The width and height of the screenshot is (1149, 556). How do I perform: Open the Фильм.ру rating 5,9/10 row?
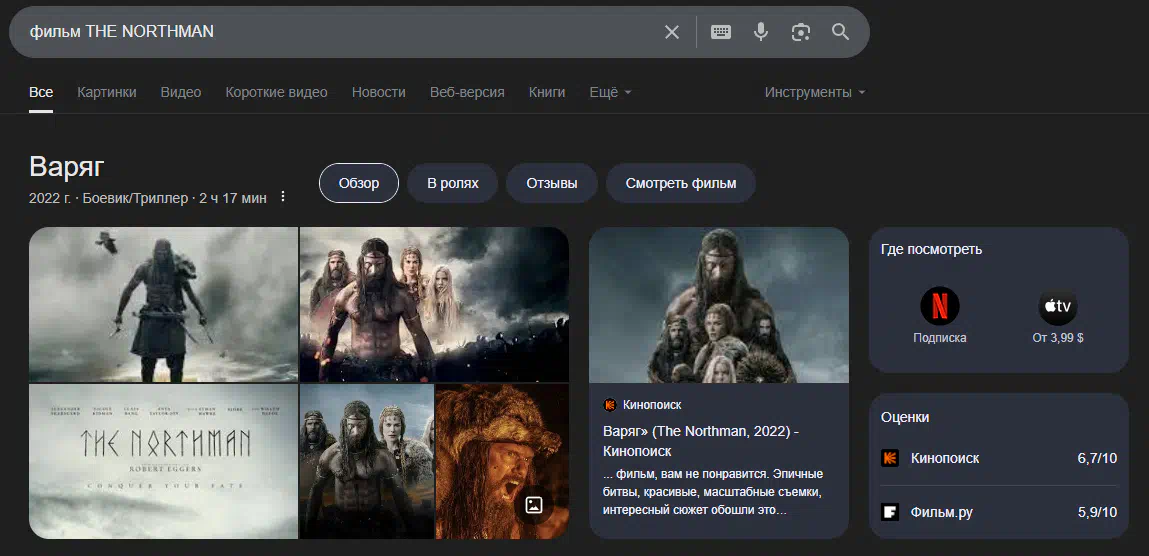coord(998,512)
